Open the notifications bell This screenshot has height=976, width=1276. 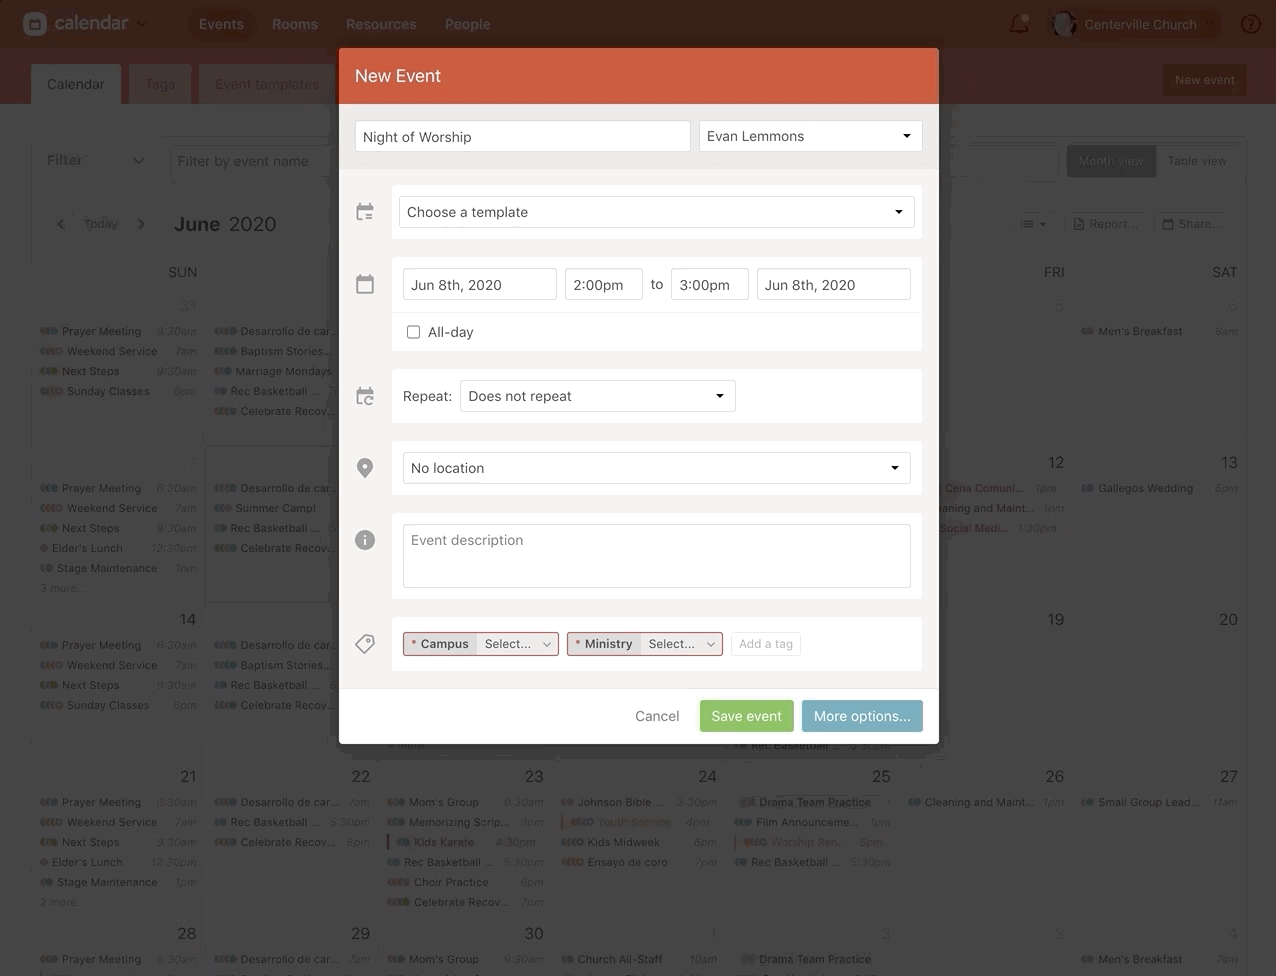(1019, 24)
